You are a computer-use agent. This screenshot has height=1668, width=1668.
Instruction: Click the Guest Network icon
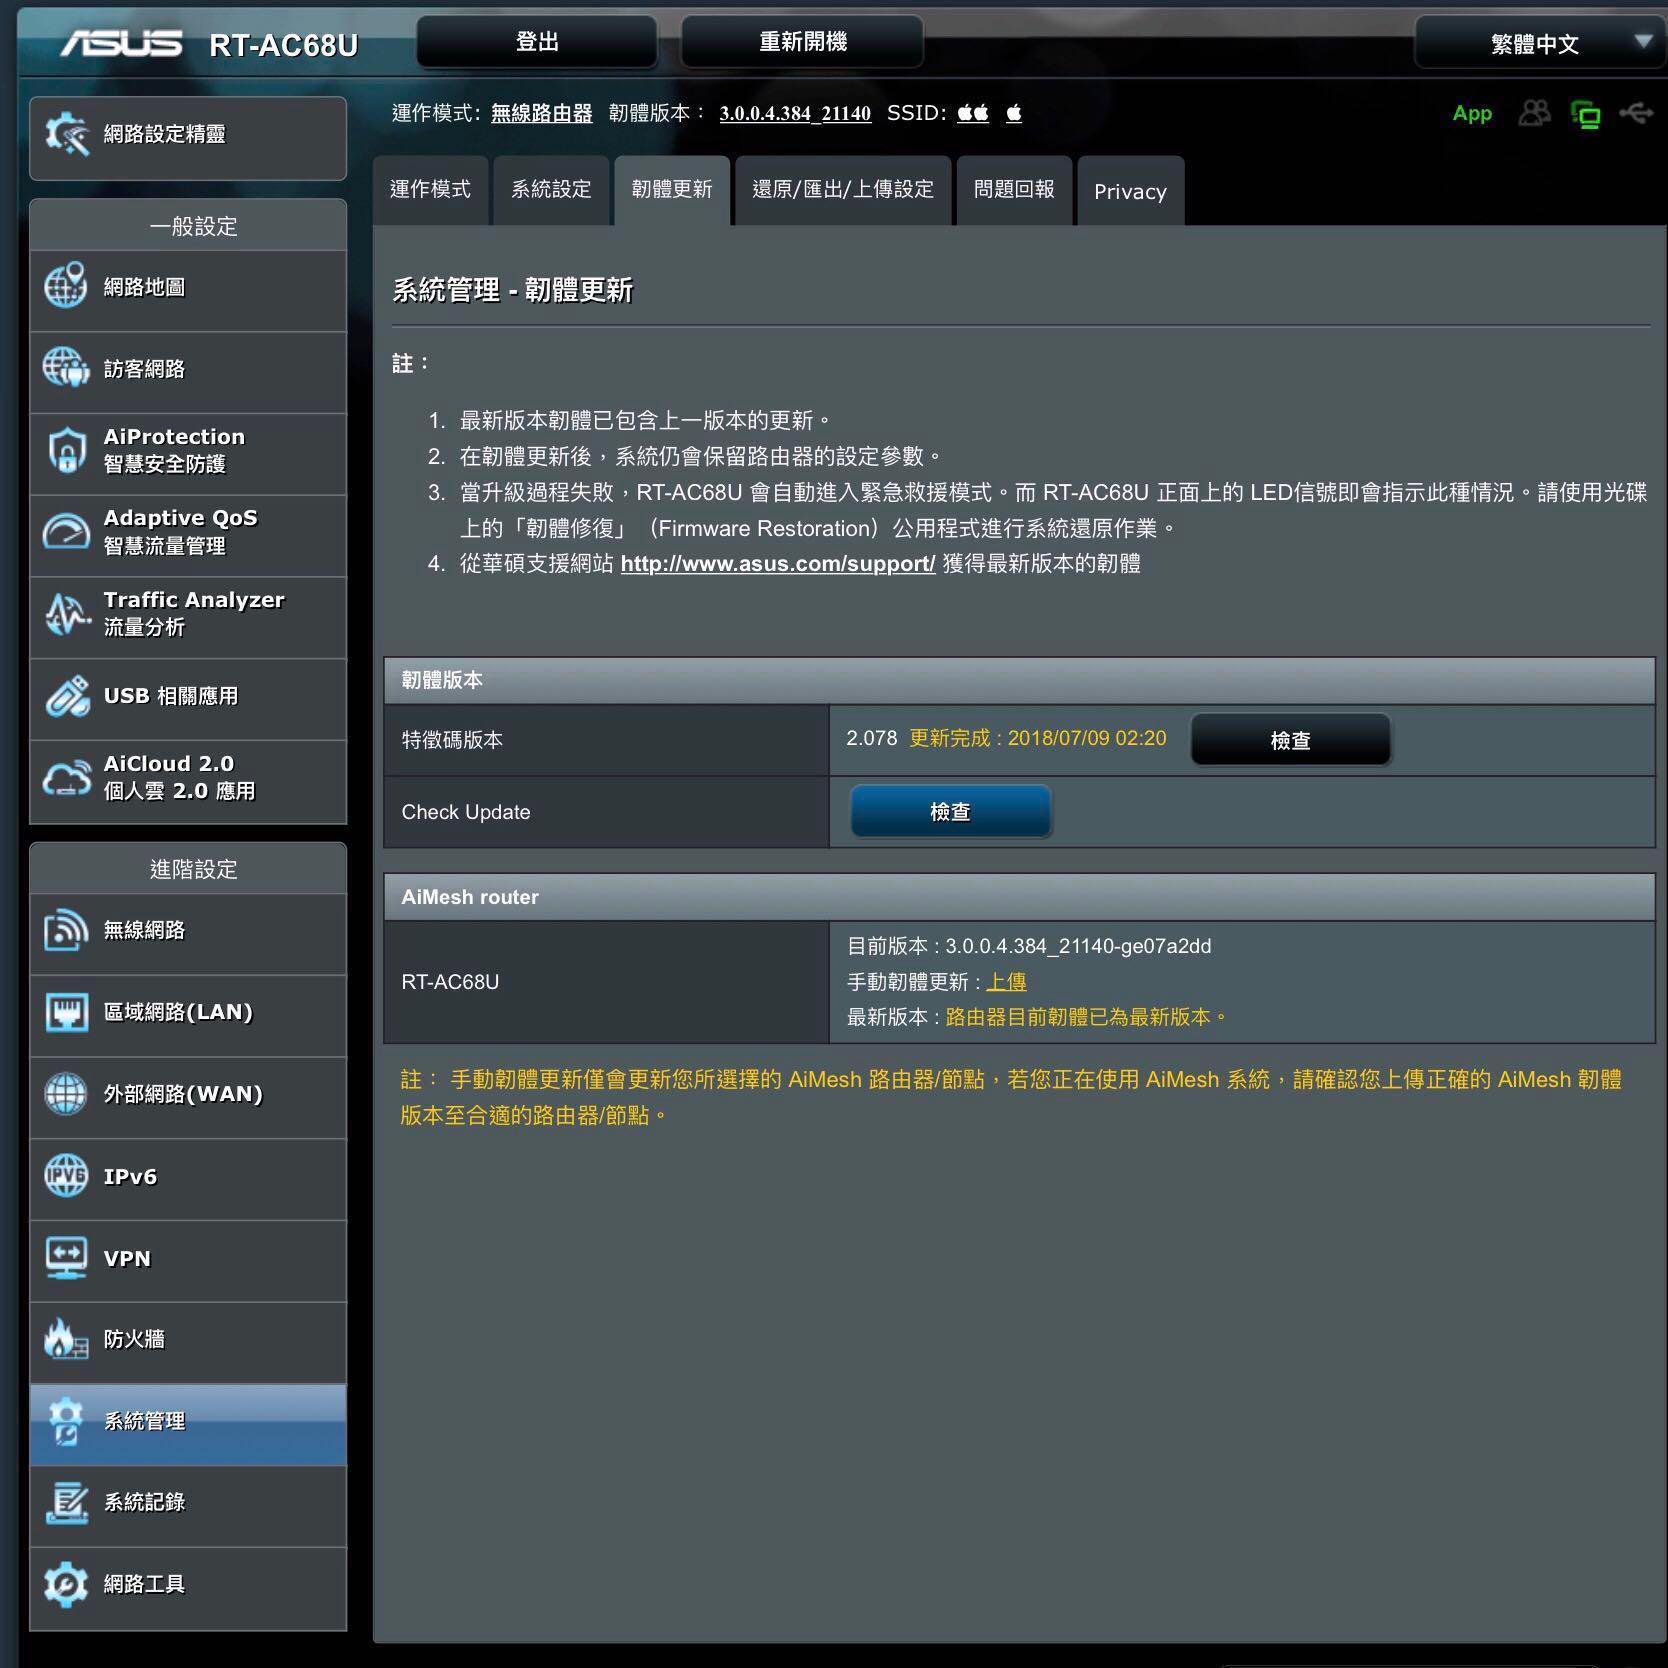pos(66,368)
